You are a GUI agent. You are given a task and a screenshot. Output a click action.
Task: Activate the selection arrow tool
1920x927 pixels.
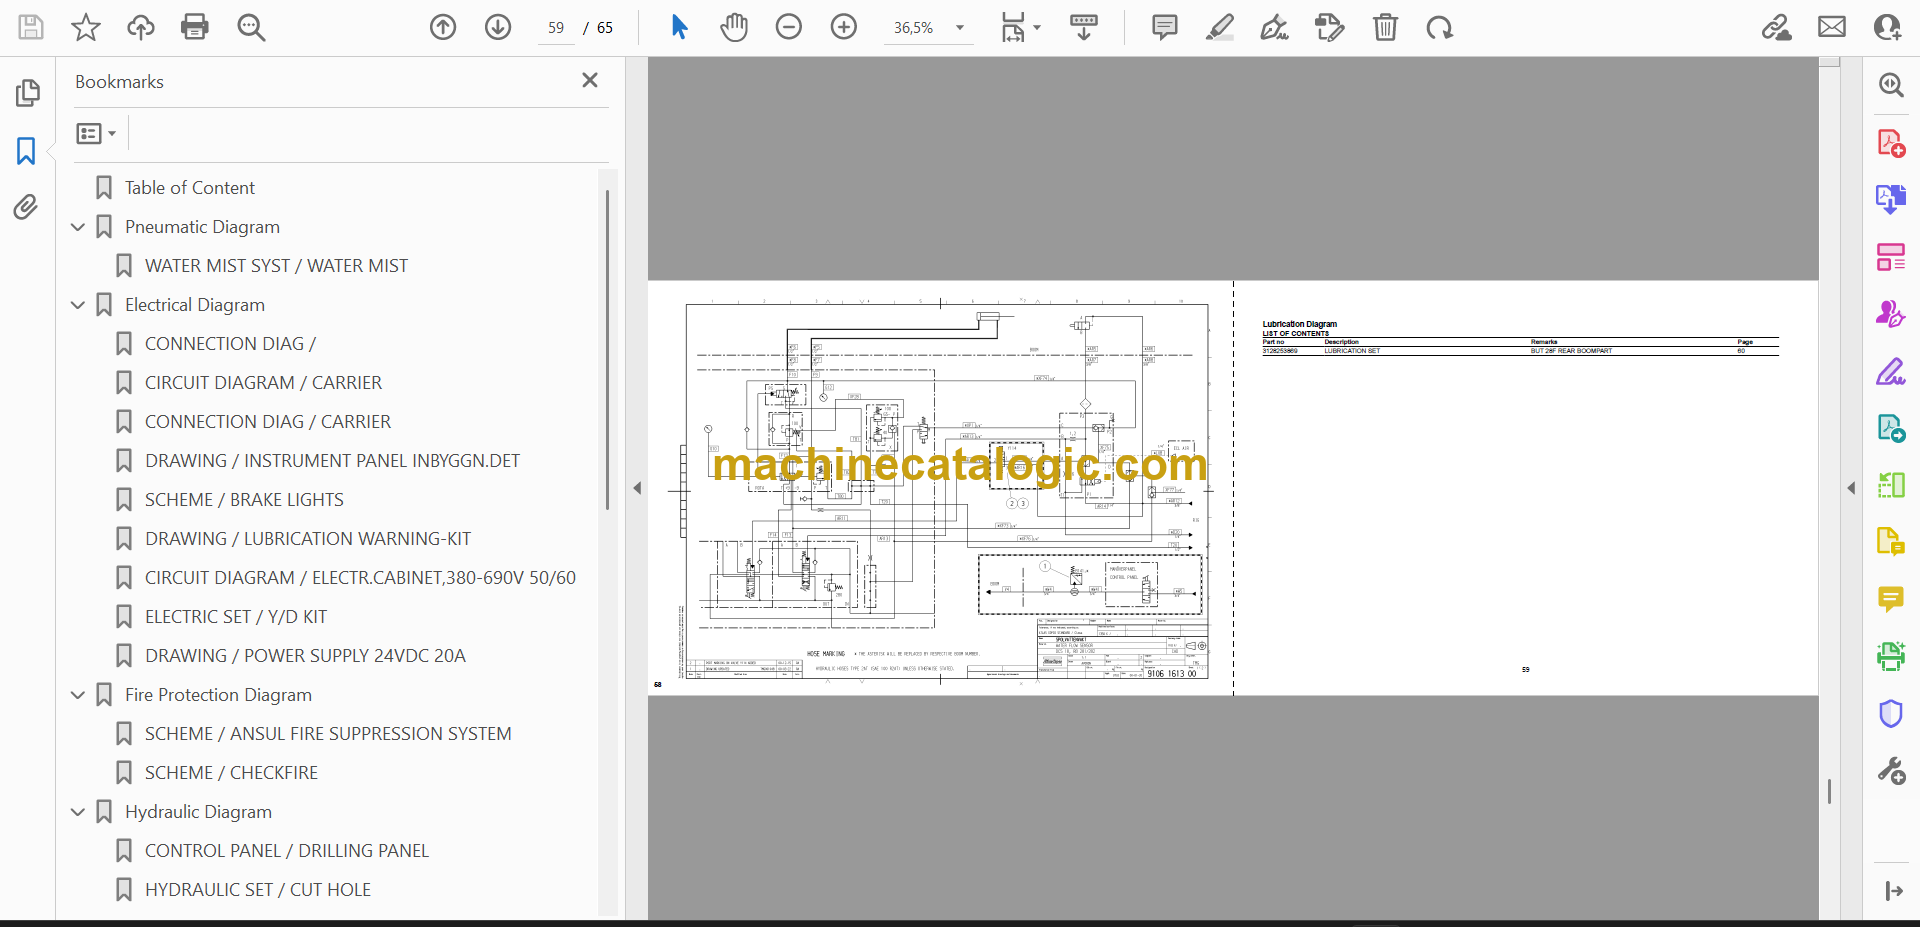click(679, 27)
